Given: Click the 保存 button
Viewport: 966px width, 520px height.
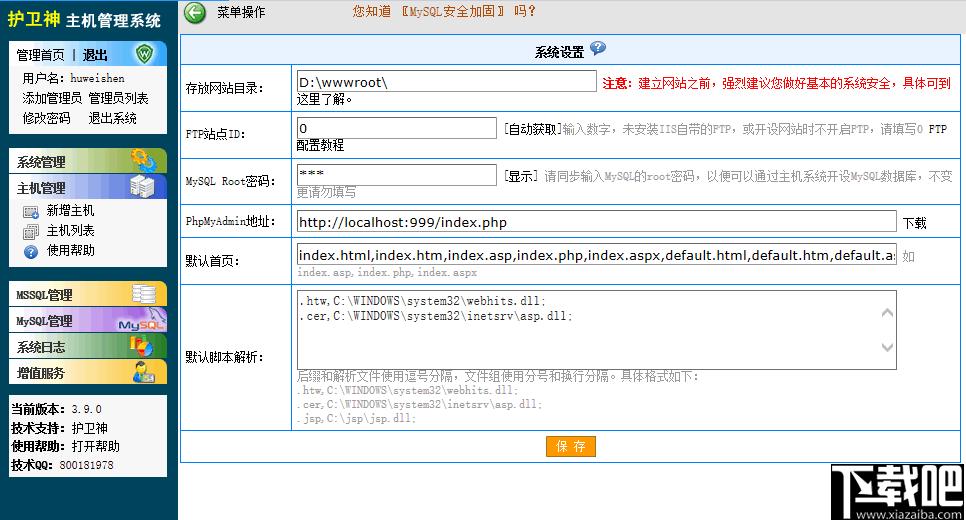Looking at the screenshot, I should coord(570,447).
